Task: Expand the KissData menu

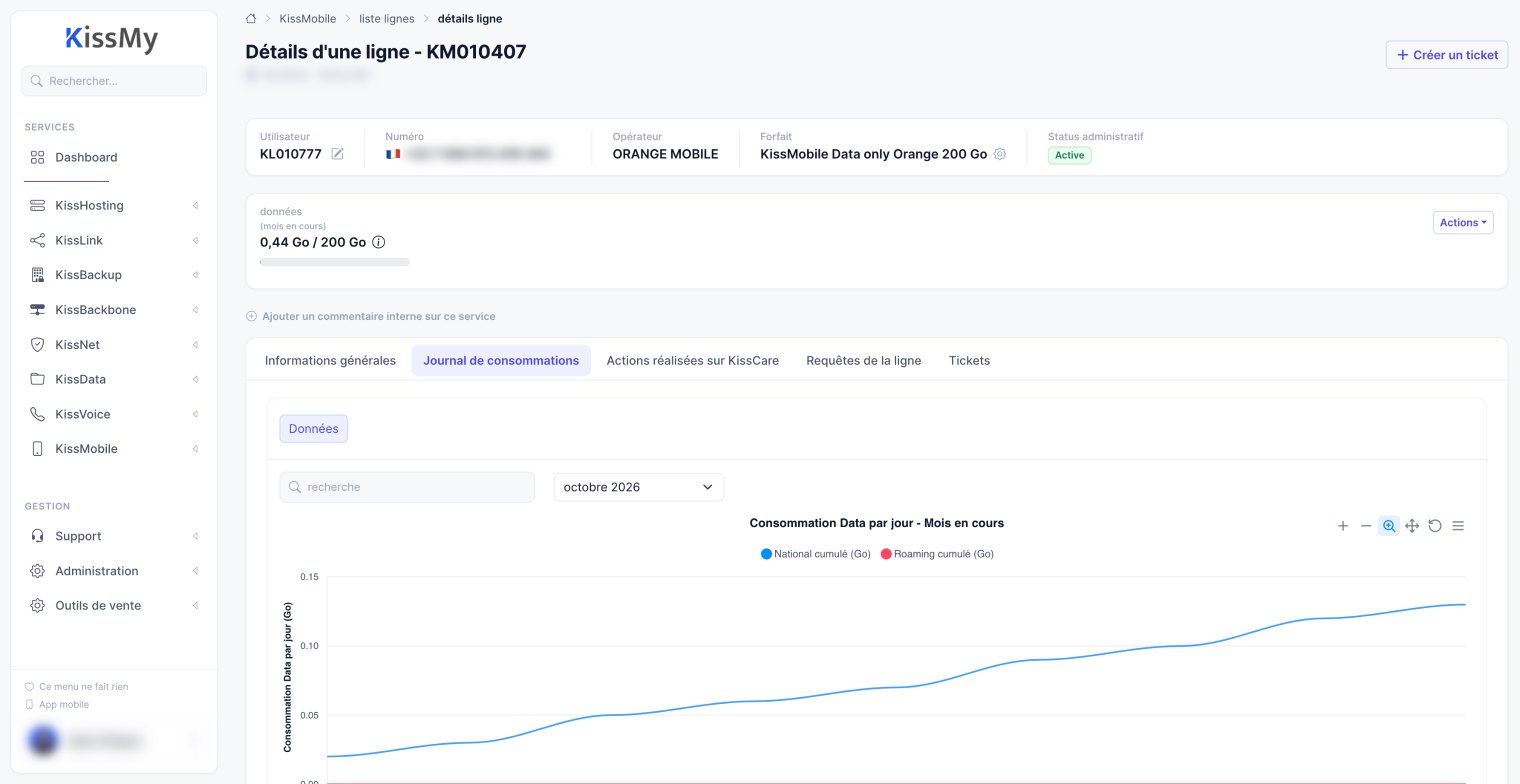Action: point(114,380)
